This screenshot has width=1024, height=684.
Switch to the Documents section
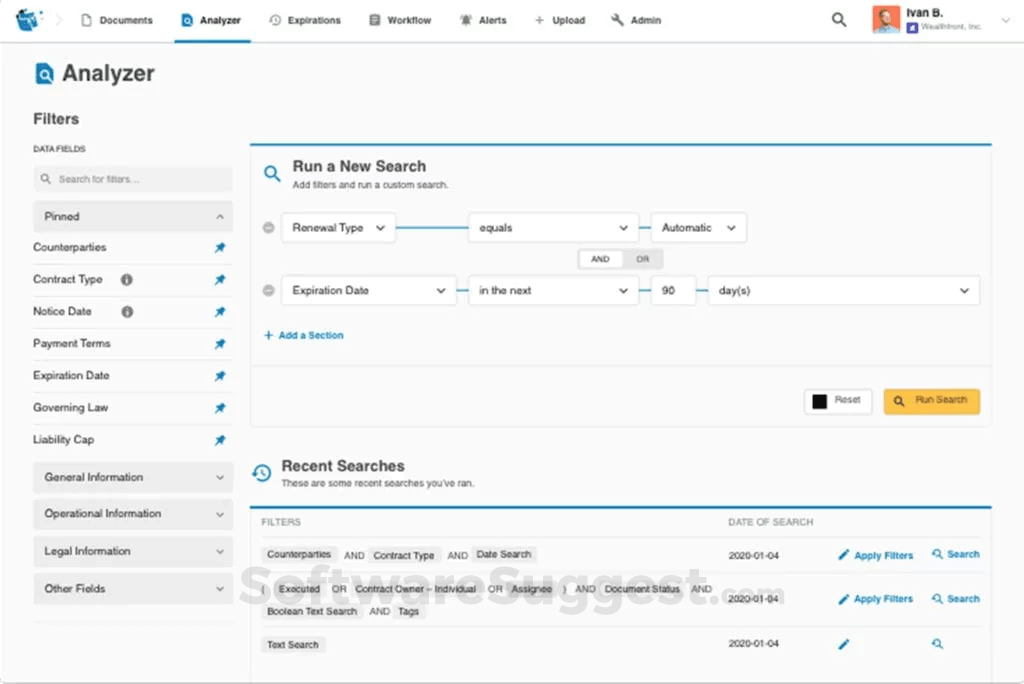[x=117, y=19]
